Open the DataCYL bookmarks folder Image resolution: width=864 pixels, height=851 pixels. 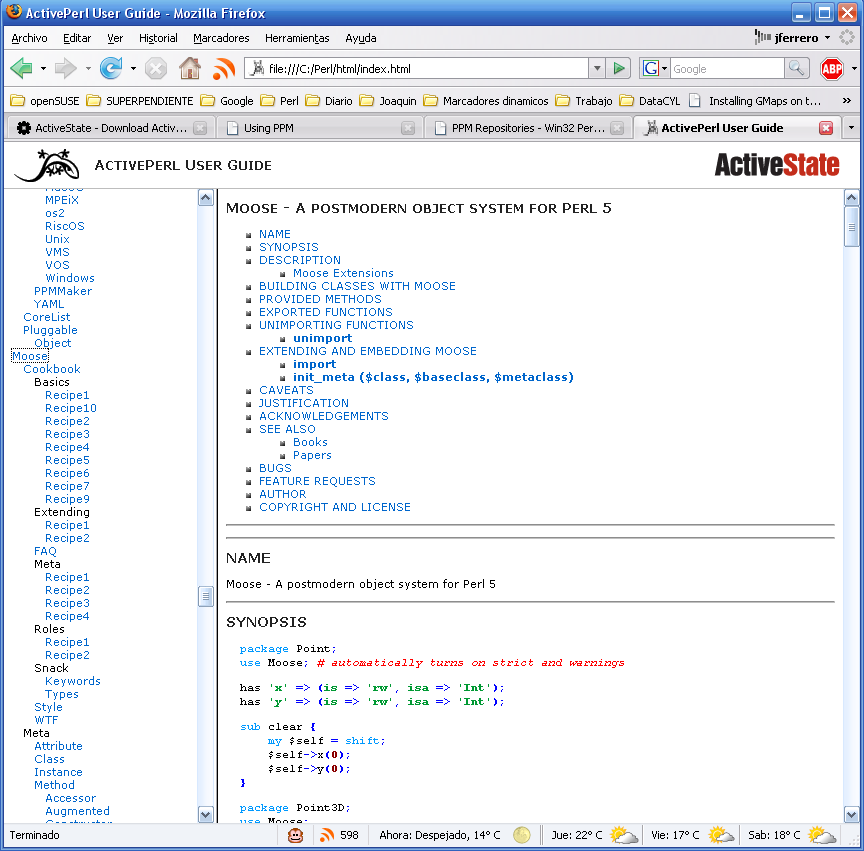point(650,101)
